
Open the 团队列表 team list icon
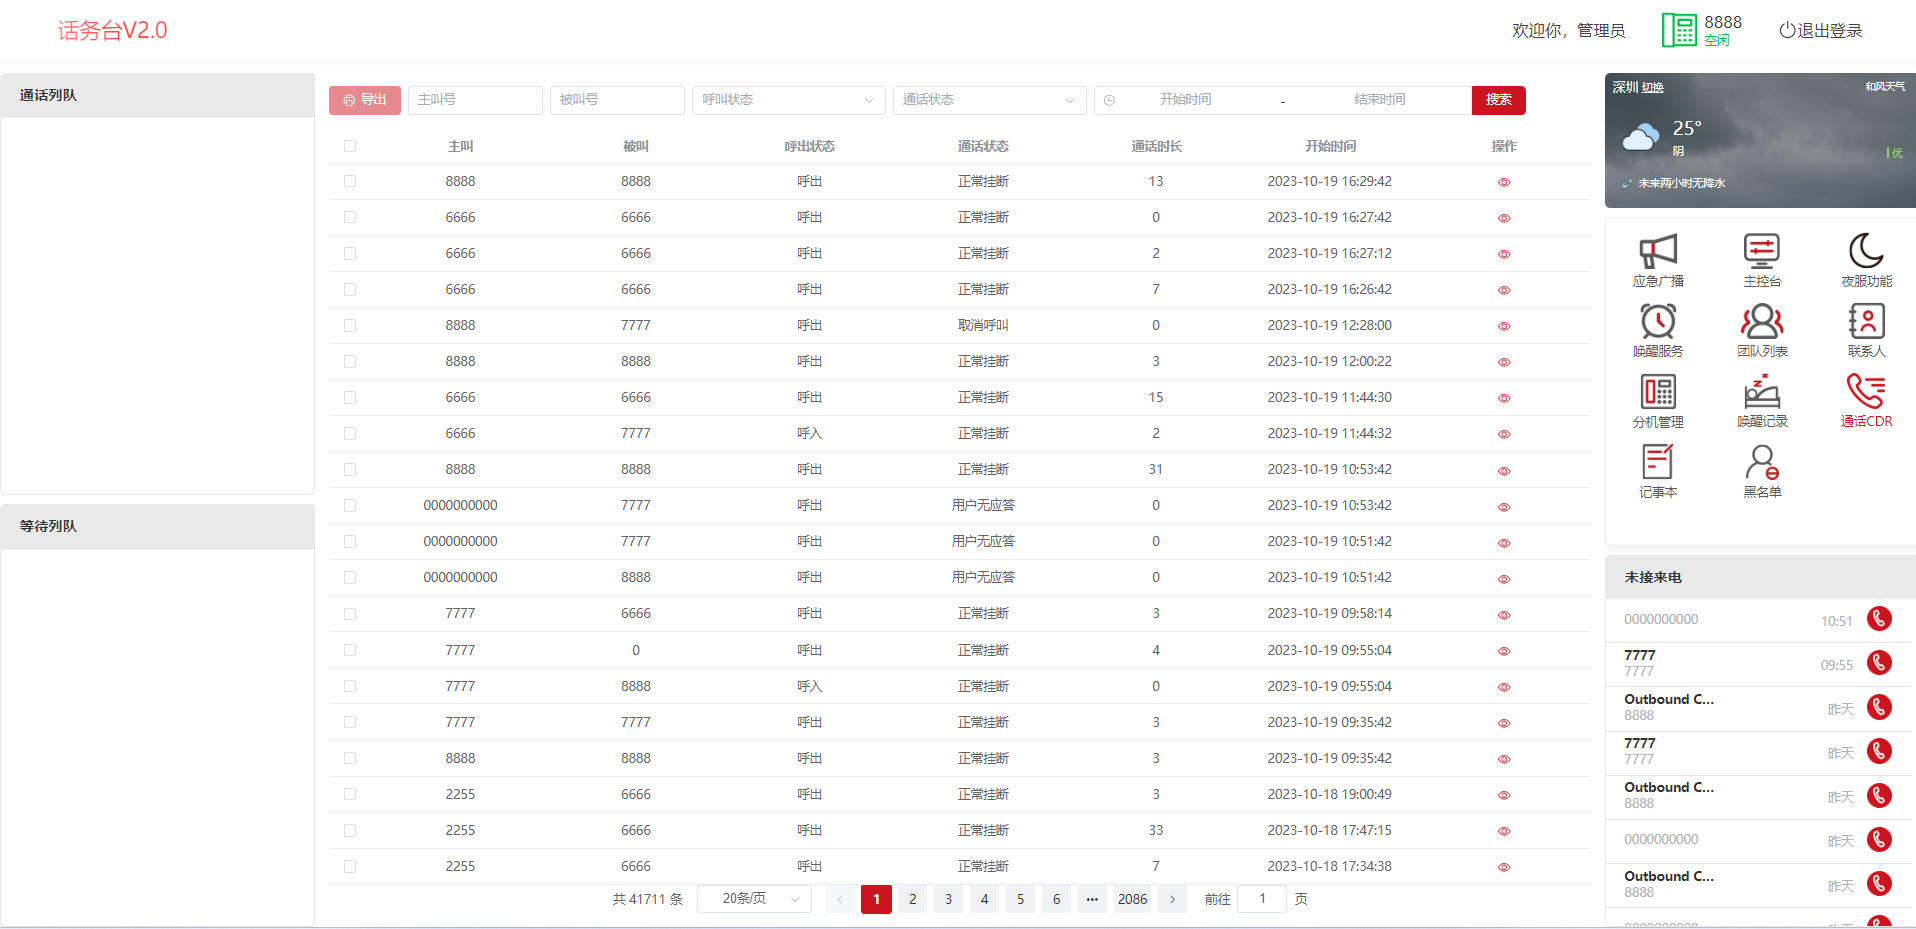pyautogui.click(x=1761, y=322)
